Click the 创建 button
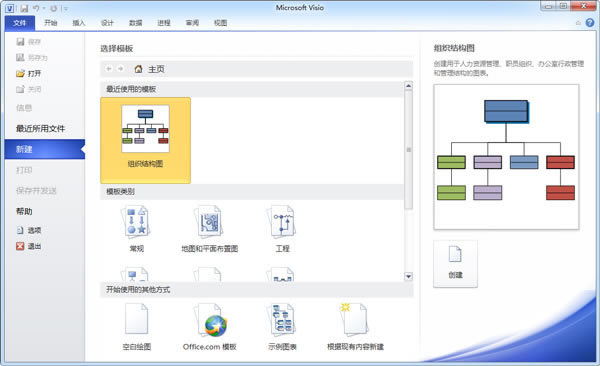Viewport: 600px width, 366px height. (455, 264)
